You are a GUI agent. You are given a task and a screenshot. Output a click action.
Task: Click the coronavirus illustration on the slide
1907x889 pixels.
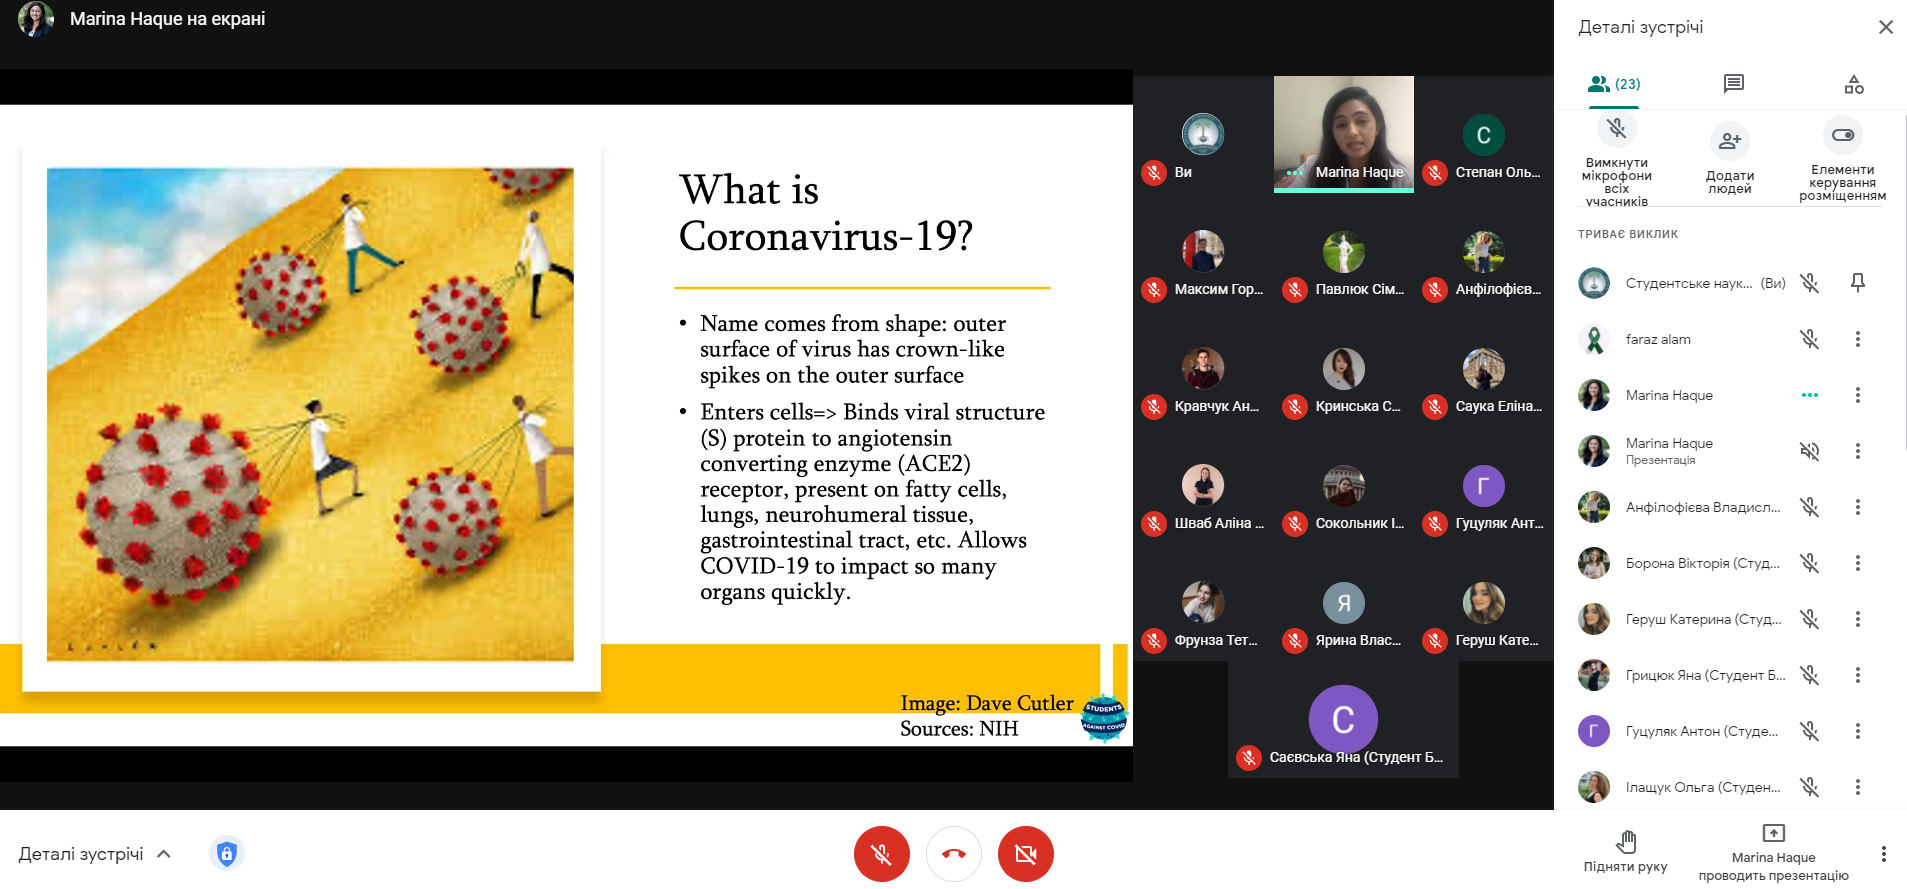coord(310,414)
